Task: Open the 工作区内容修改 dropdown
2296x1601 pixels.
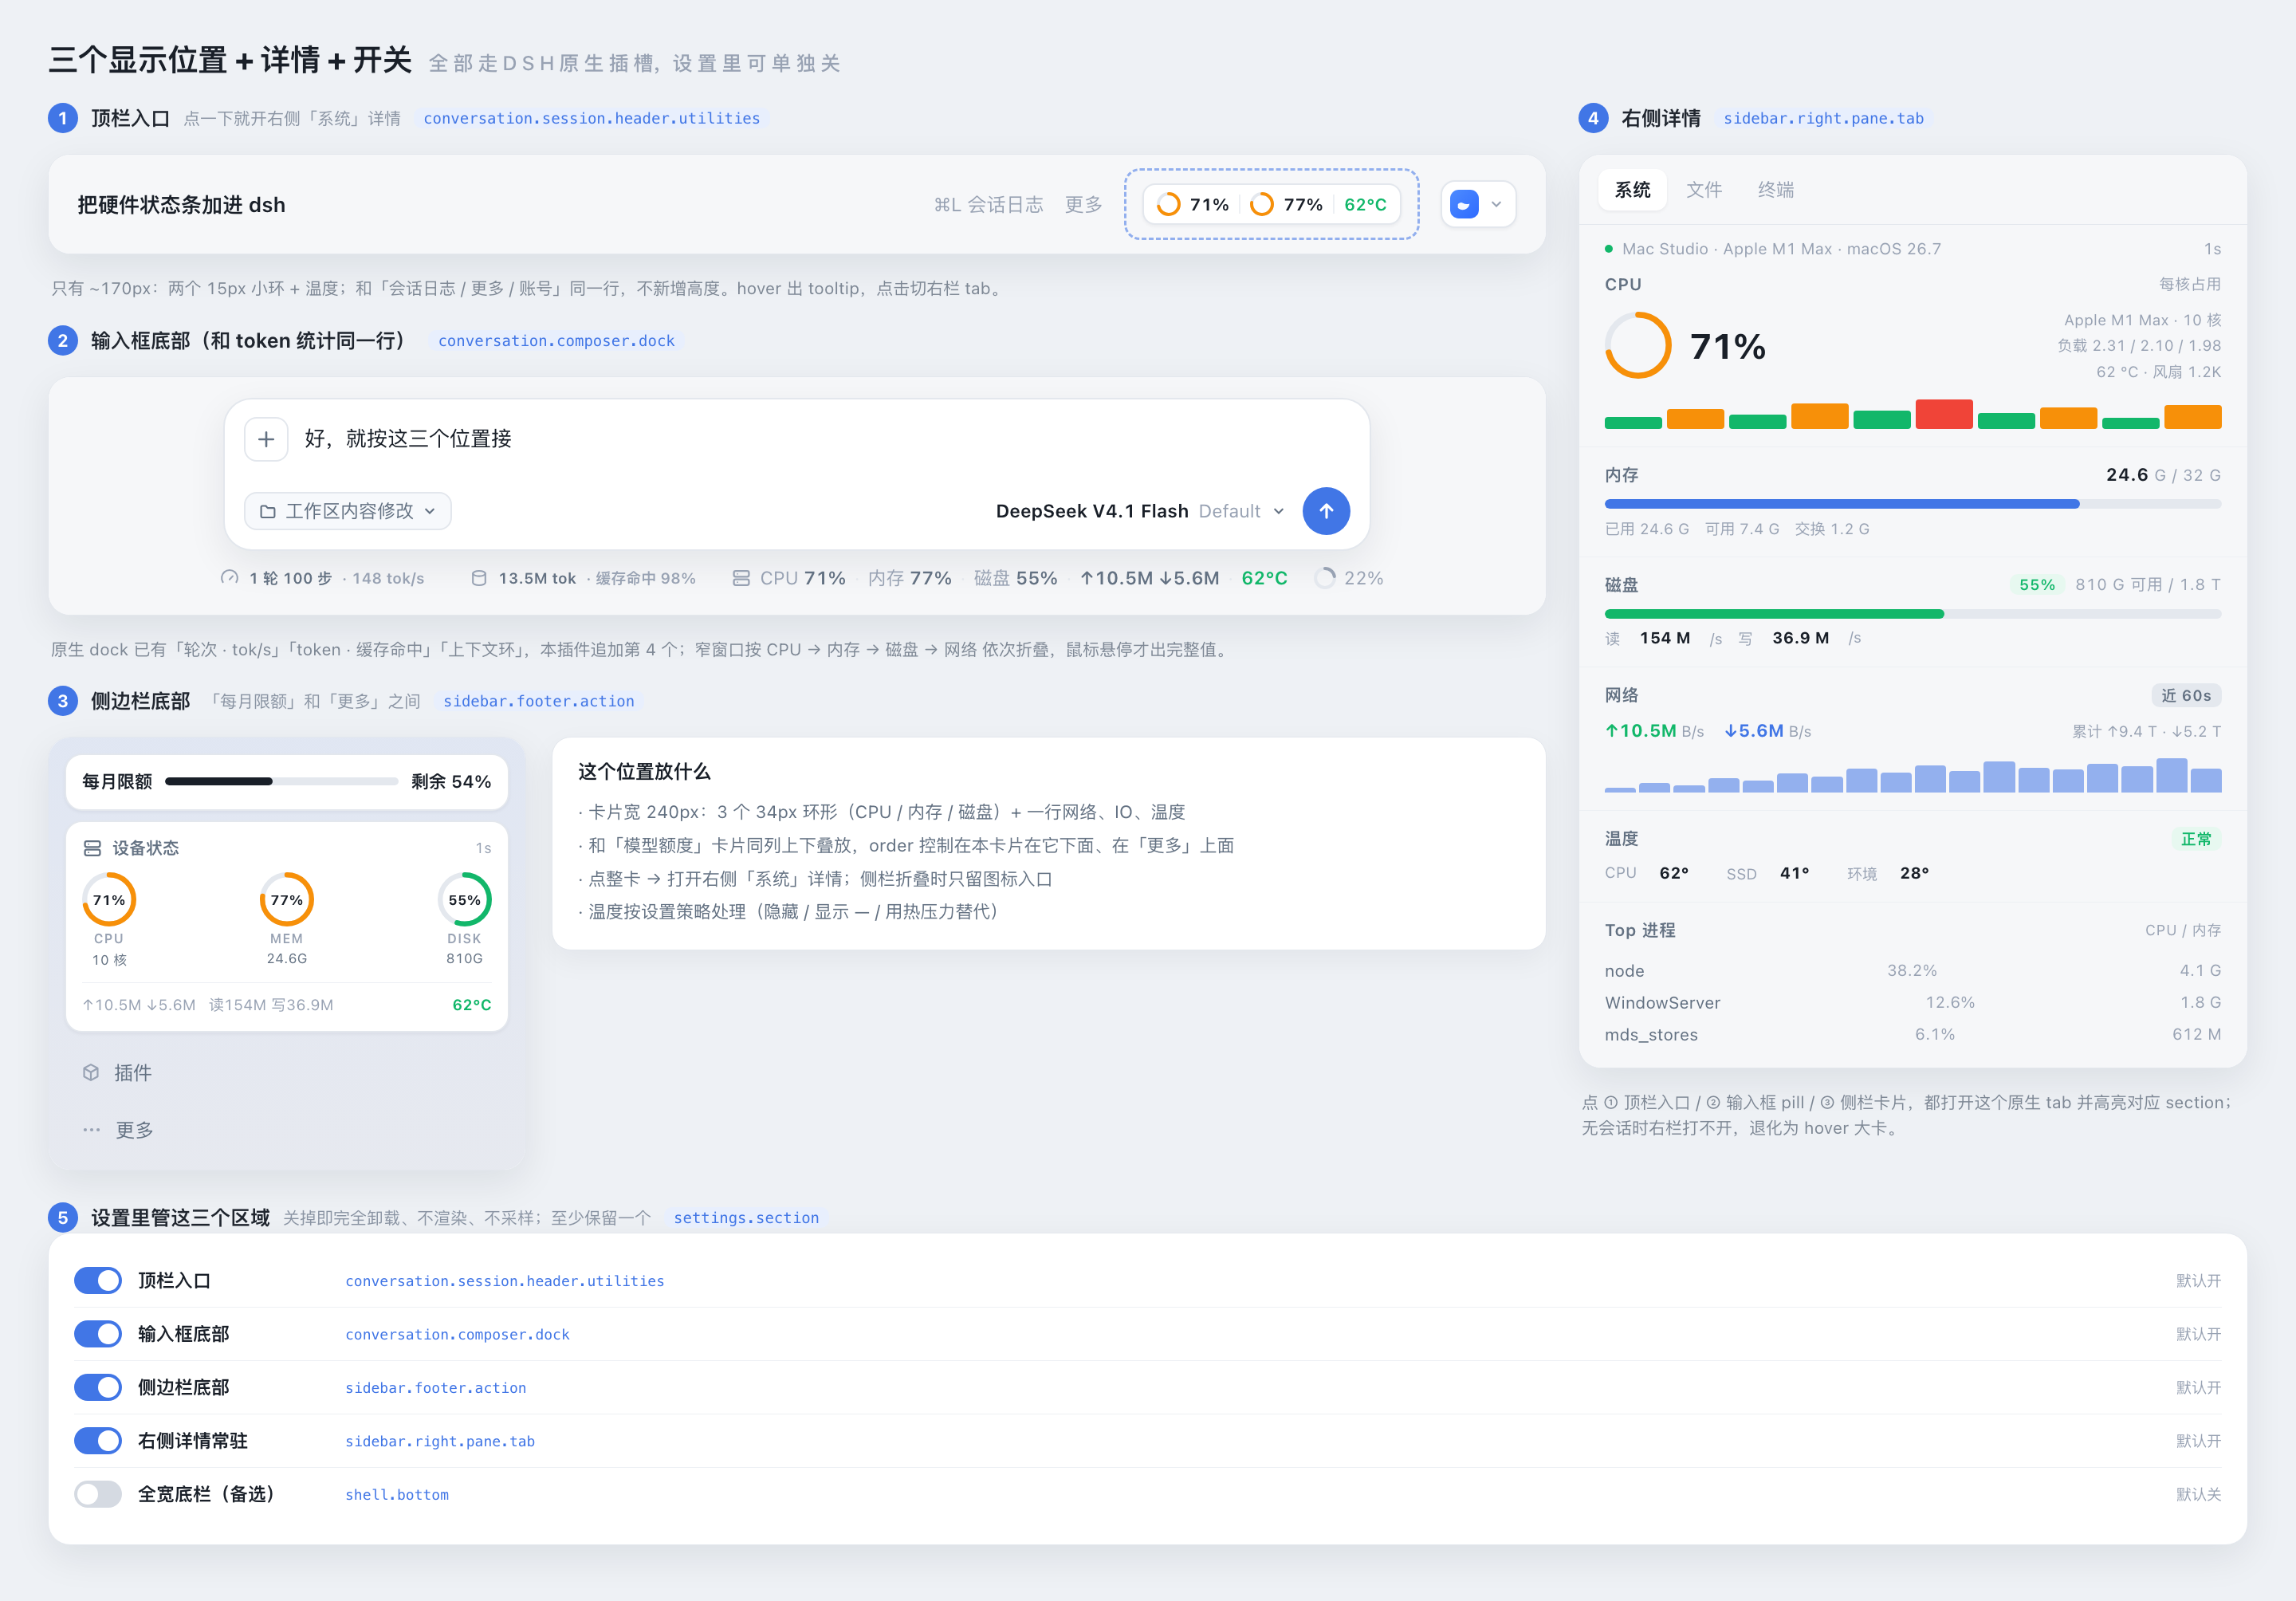Action: click(x=348, y=511)
